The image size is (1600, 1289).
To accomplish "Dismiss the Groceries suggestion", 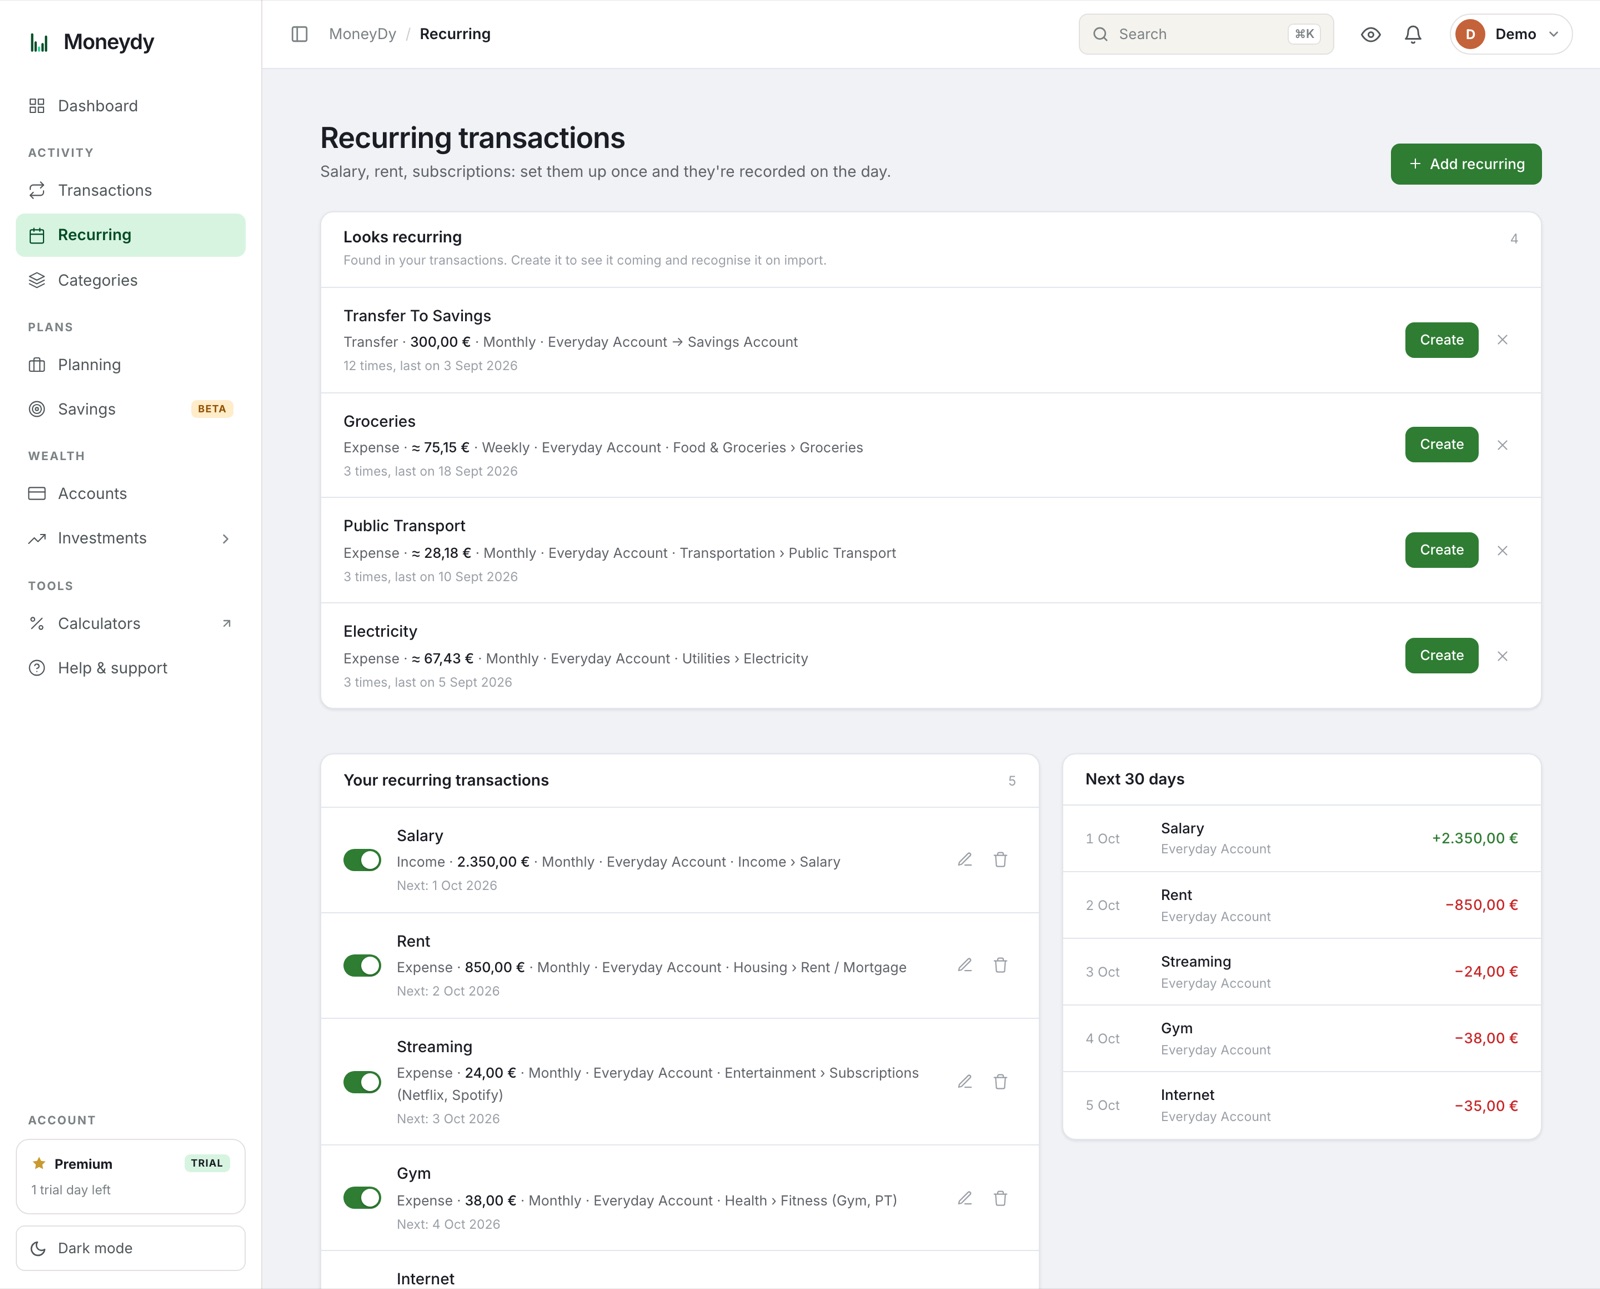I will pos(1502,445).
